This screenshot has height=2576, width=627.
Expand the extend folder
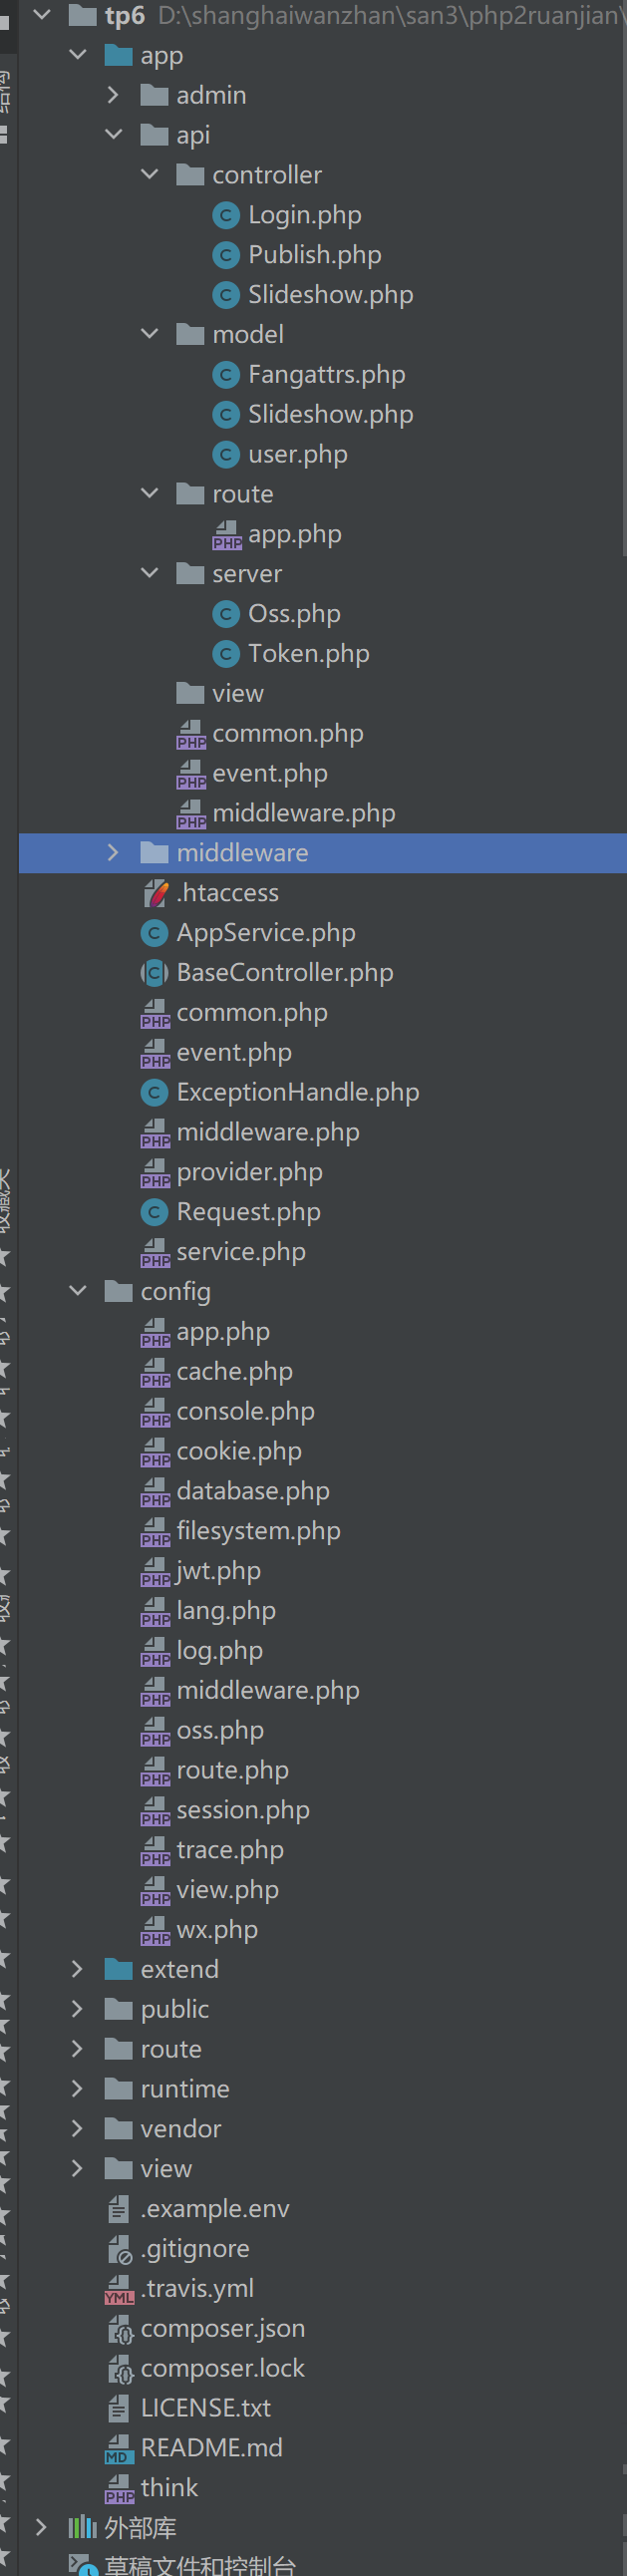[x=78, y=1968]
